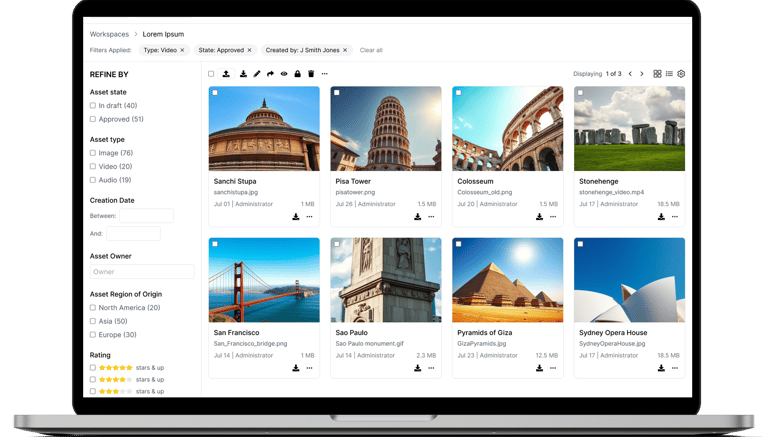Check the North America (20) region
The height and width of the screenshot is (437, 768).
coord(93,308)
